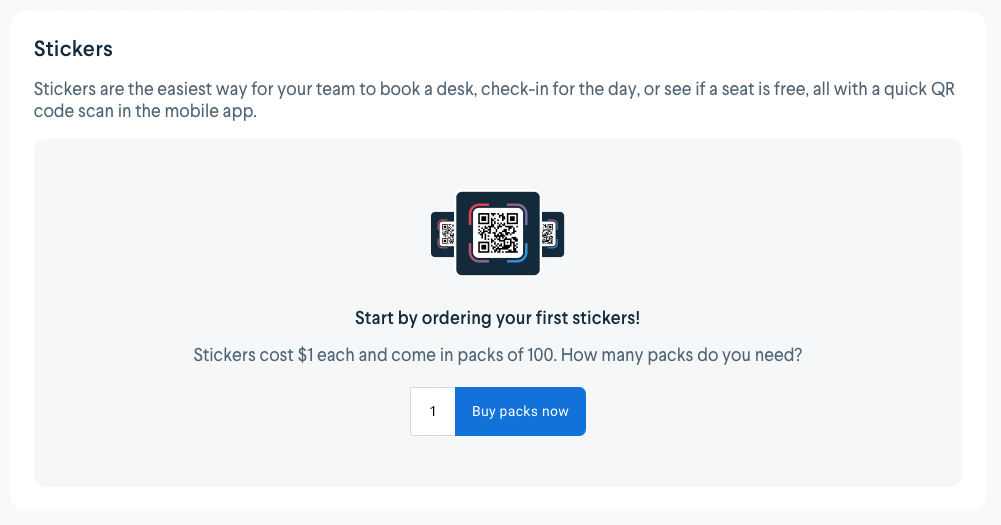Select the QR code inside the center sticker

pyautogui.click(x=498, y=233)
